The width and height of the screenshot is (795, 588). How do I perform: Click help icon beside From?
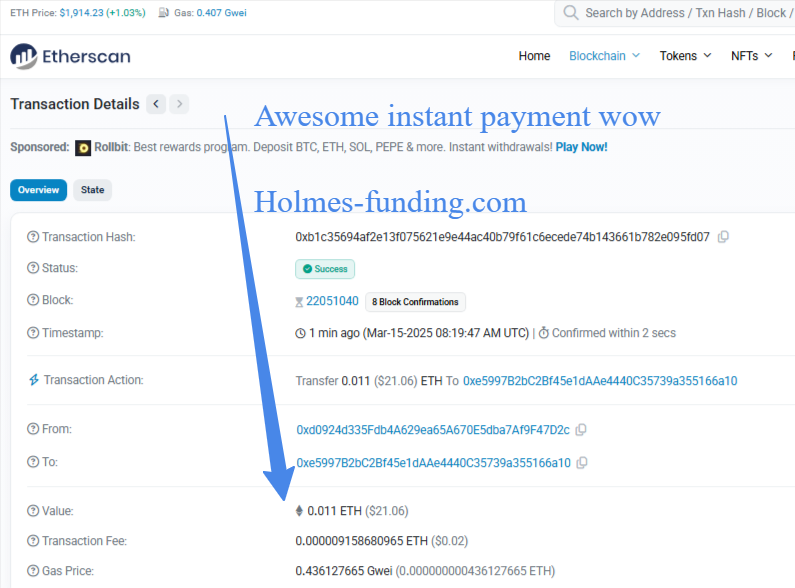click(x=33, y=429)
